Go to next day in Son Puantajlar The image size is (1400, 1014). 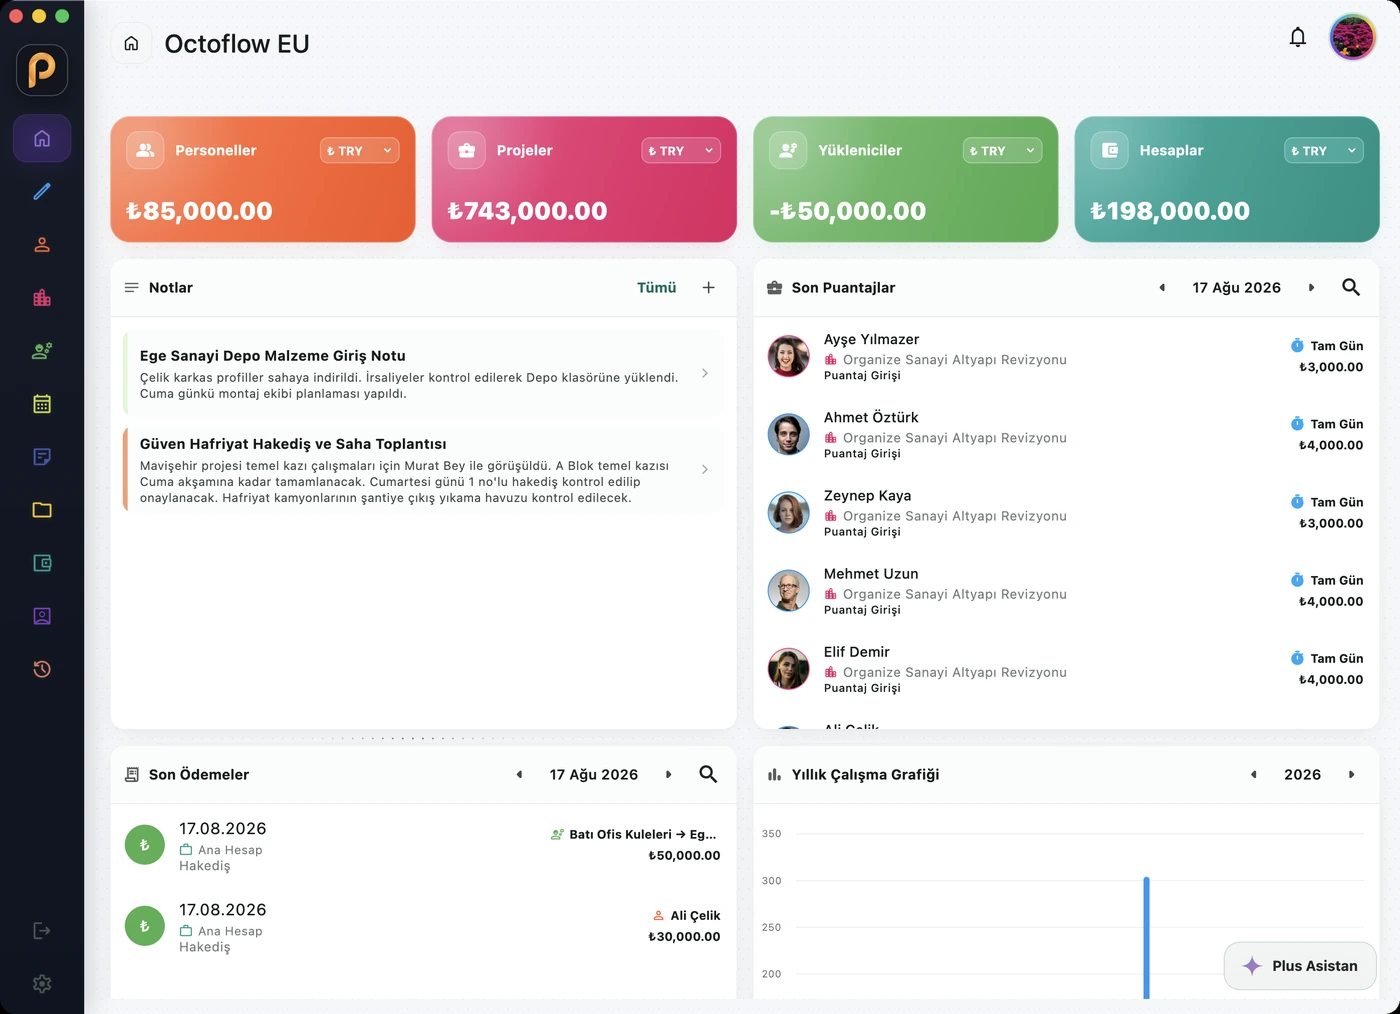point(1311,287)
